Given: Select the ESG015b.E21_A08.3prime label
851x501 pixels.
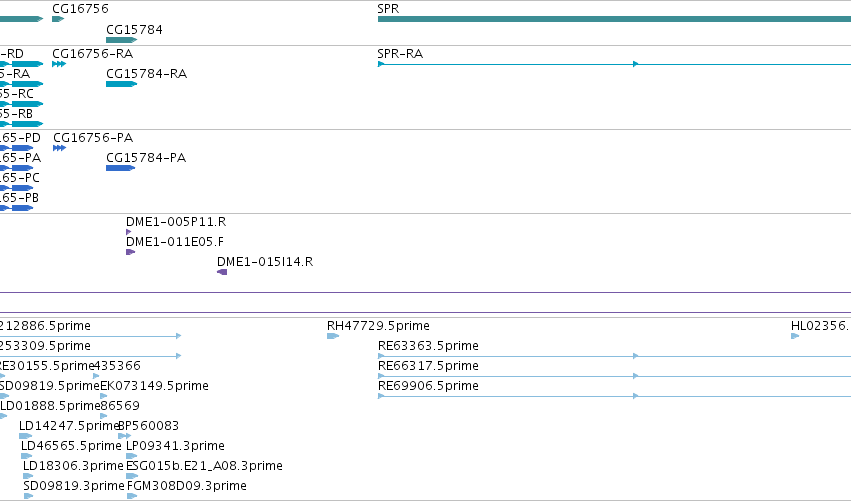Looking at the screenshot, I should pos(204,466).
